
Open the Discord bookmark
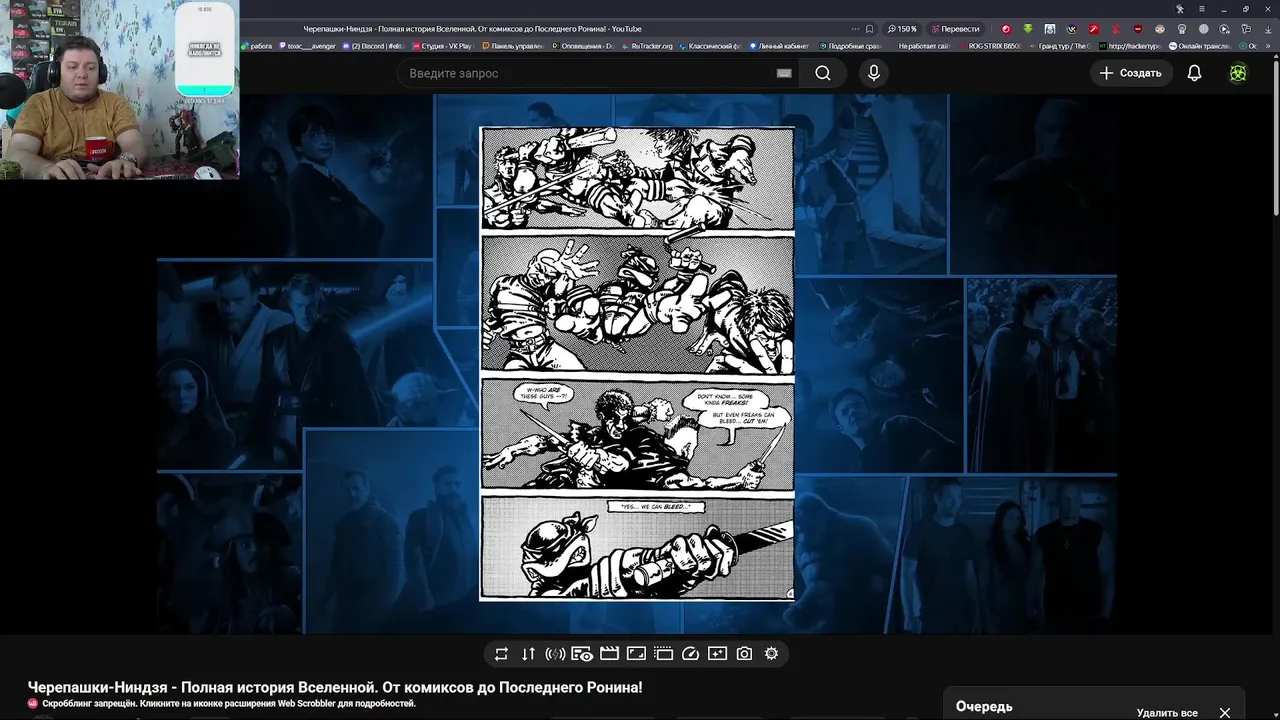pos(374,46)
